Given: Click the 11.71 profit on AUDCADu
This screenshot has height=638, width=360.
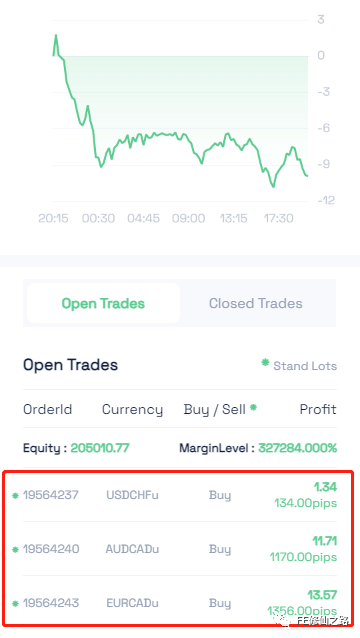Looking at the screenshot, I should click(x=325, y=541).
